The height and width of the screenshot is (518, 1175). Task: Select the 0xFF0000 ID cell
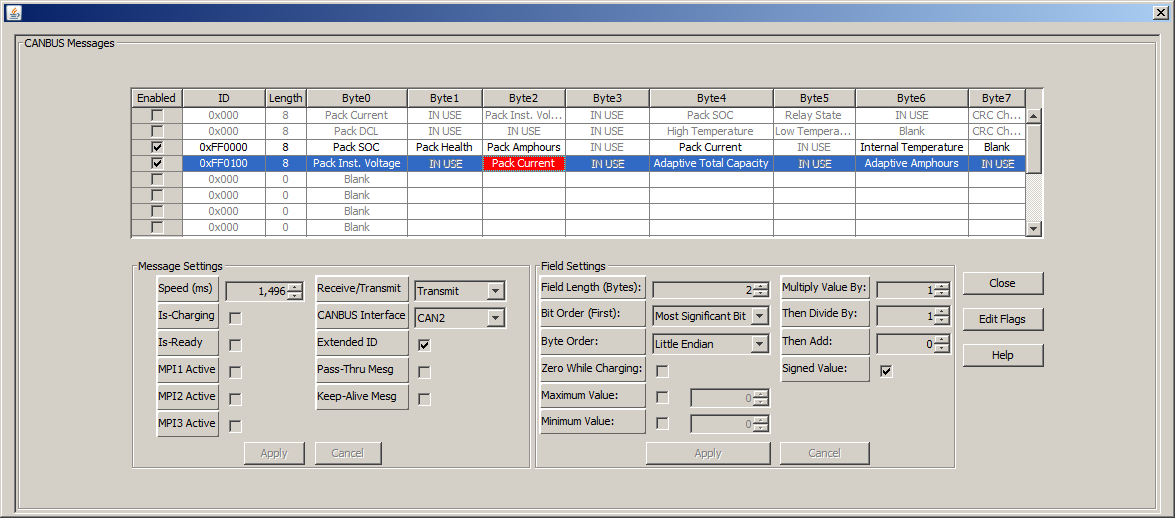click(x=223, y=148)
